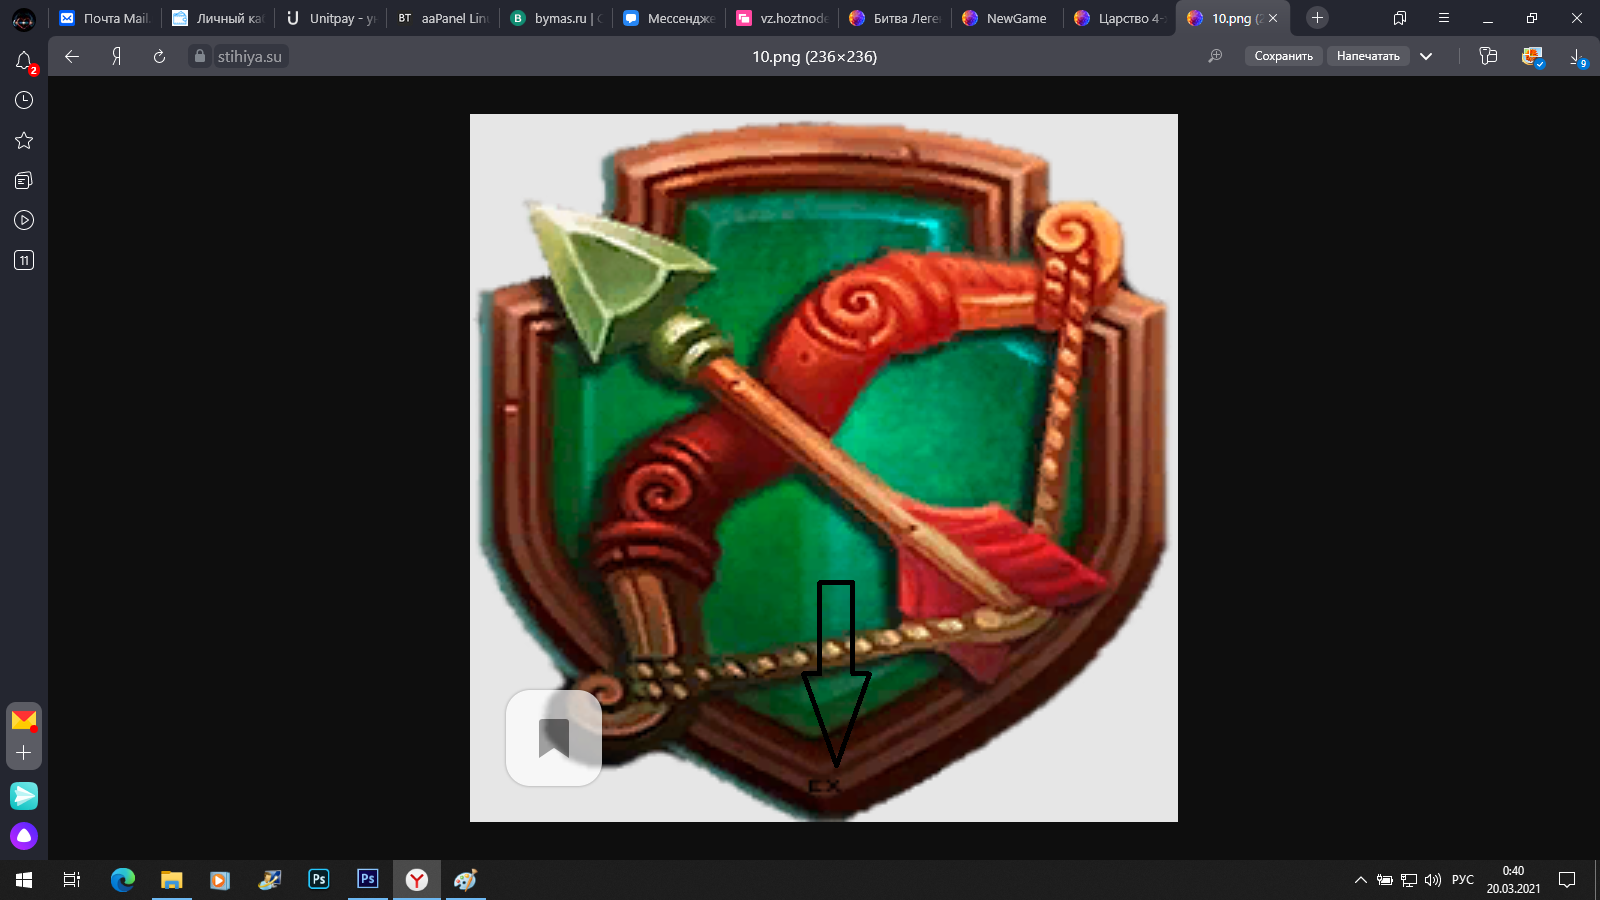Viewport: 1600px width, 900px height.
Task: Switch to the Почта Mail tab
Action: pyautogui.click(x=104, y=18)
